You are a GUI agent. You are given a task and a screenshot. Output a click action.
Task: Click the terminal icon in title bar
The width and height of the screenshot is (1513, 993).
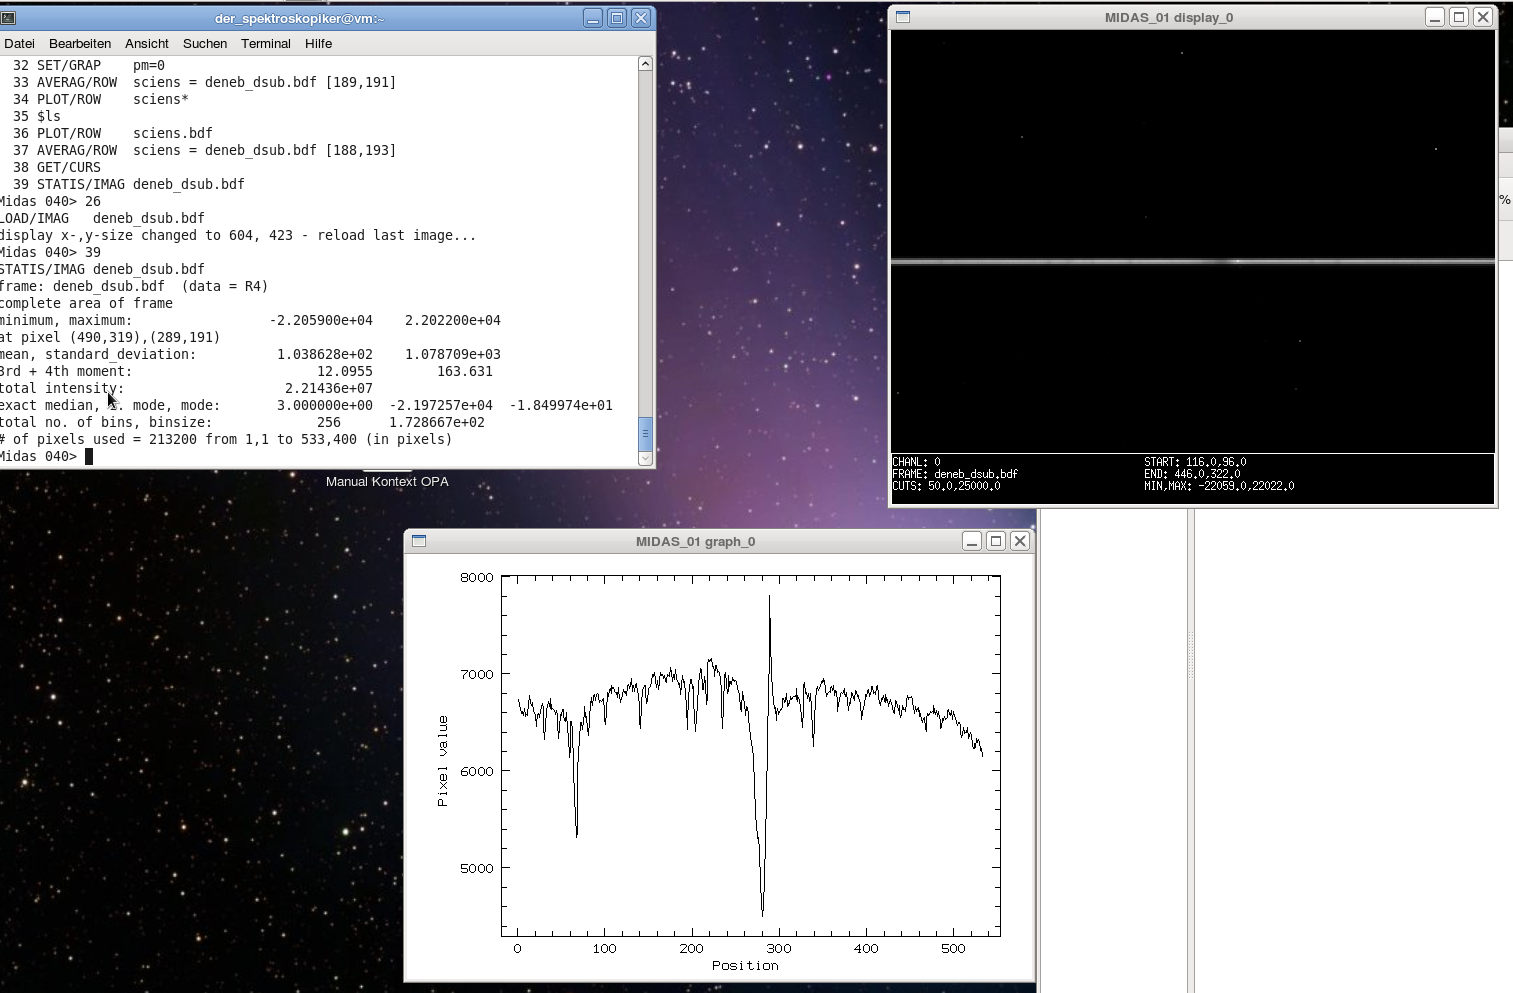[x=8, y=18]
